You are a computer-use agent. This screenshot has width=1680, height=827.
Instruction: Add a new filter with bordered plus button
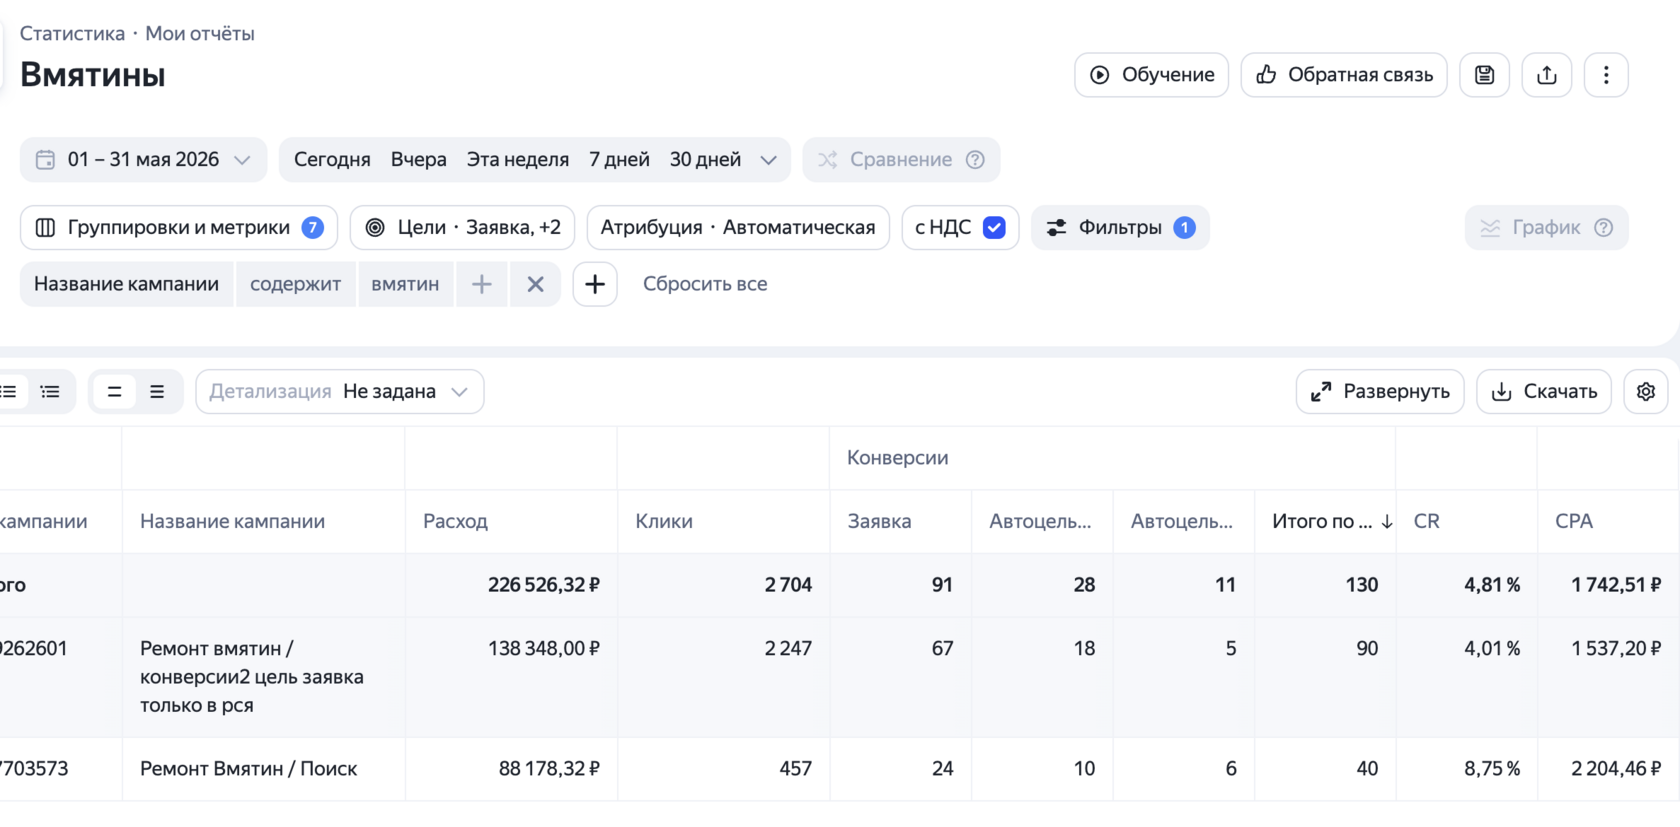click(x=595, y=284)
